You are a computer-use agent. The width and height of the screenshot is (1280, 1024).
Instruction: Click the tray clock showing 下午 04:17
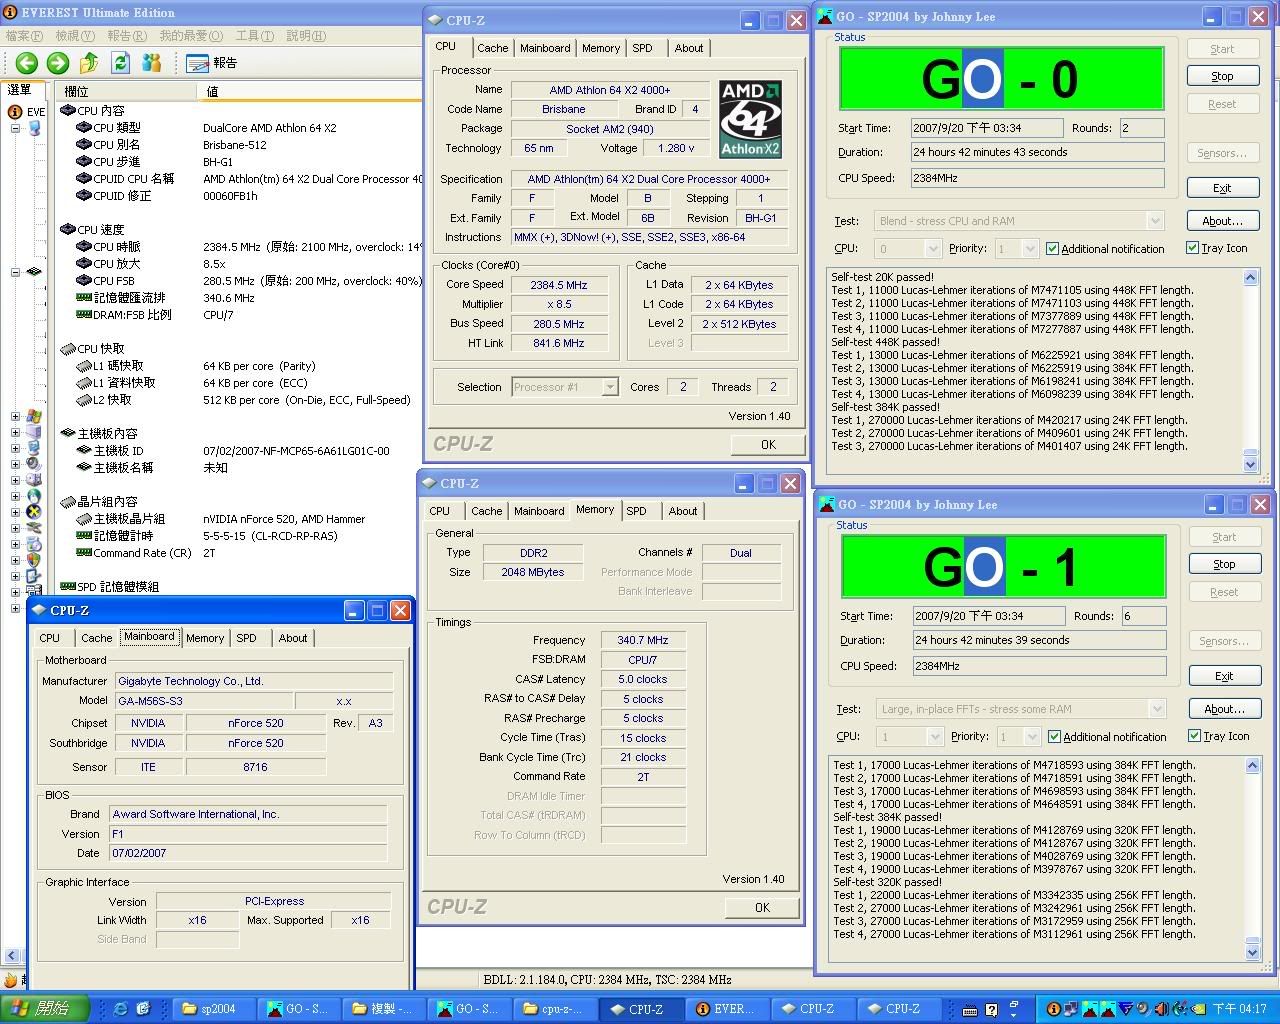coord(1239,1009)
